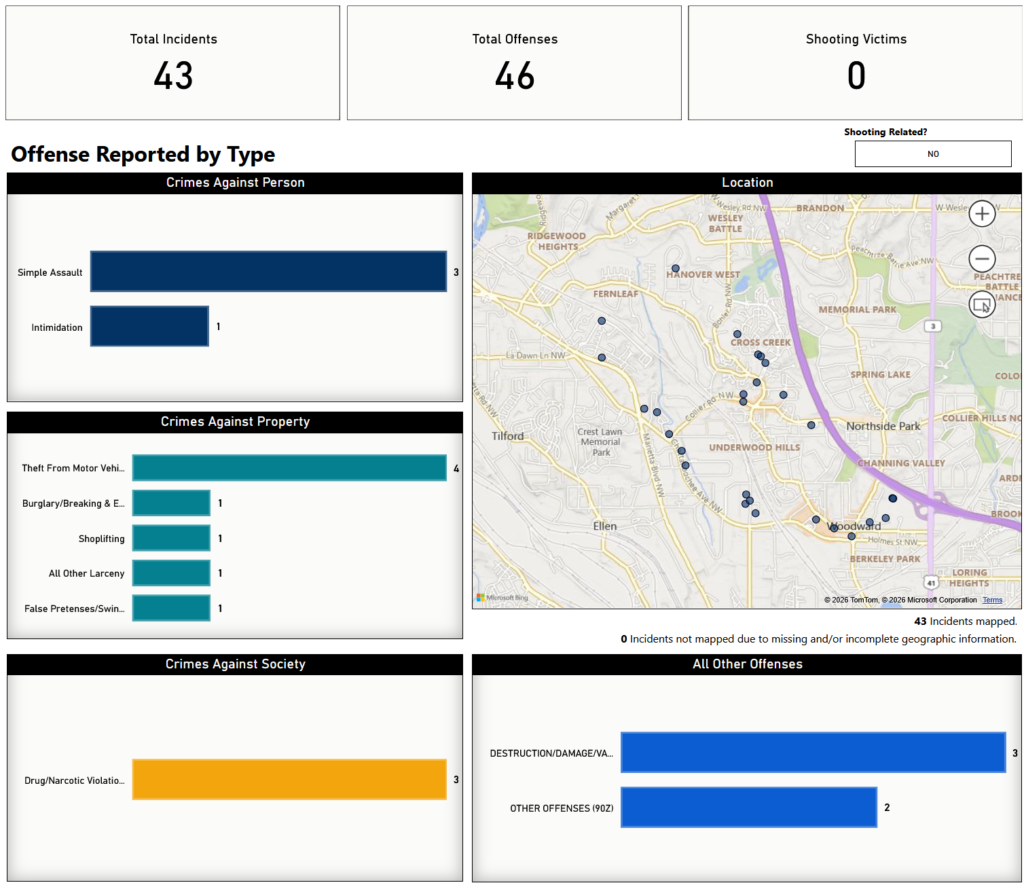Viewport: 1024px width, 883px height.
Task: Toggle the Shooting Related NO slicer
Action: pos(932,154)
